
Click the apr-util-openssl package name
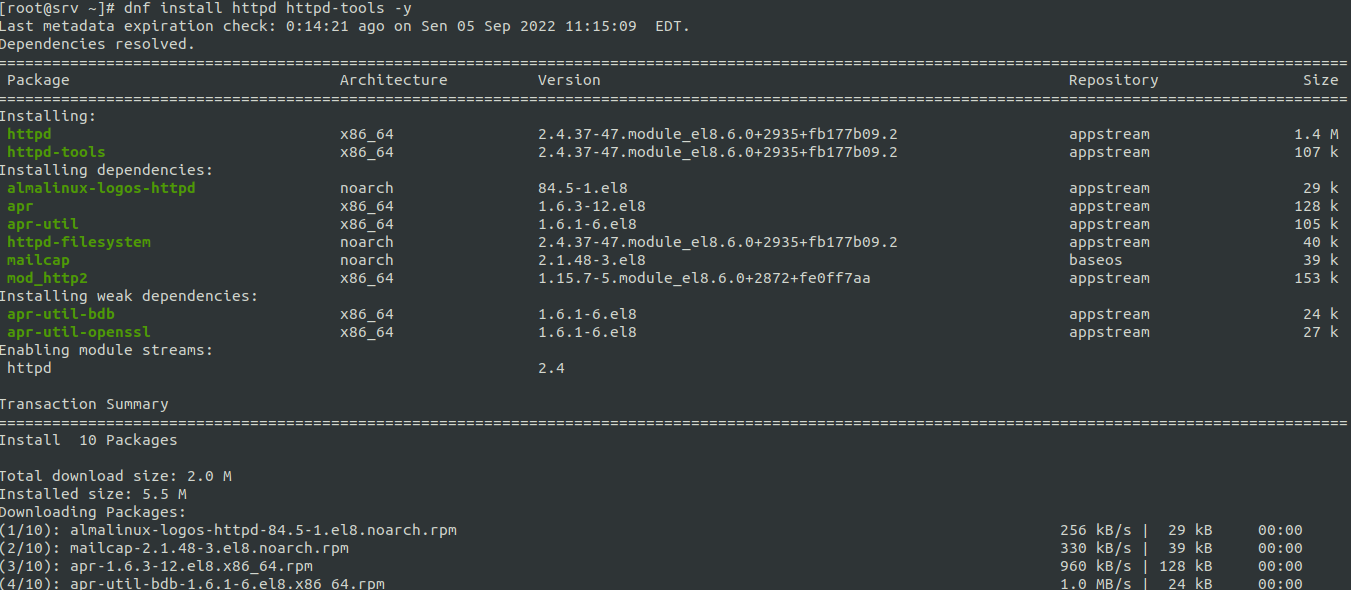79,332
